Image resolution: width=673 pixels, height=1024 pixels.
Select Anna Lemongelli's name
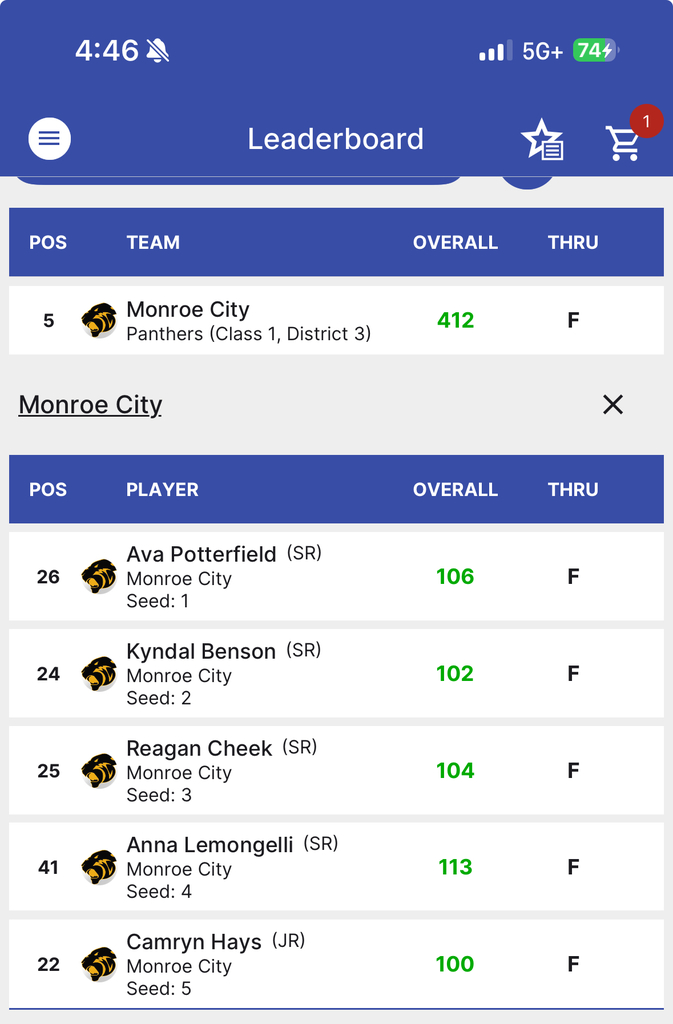coord(210,845)
